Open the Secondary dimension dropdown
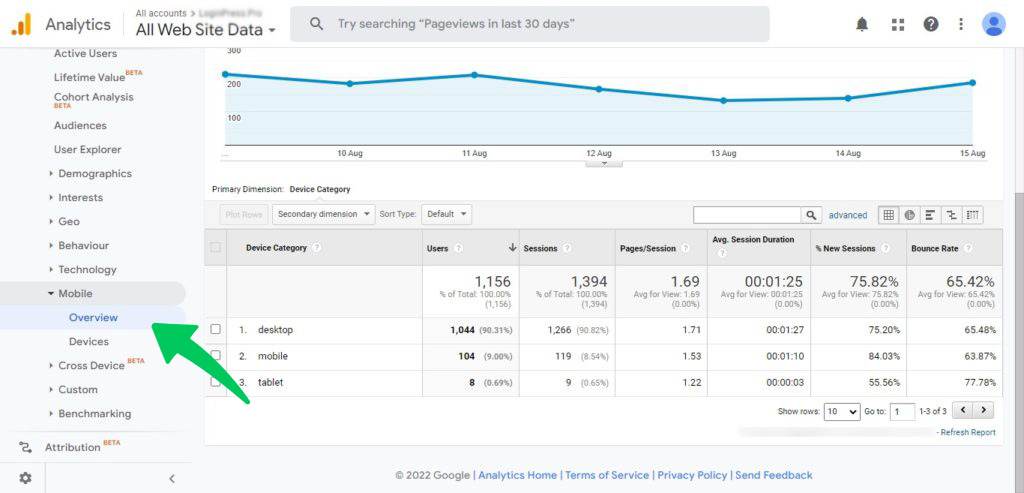The height and width of the screenshot is (493, 1024). [x=324, y=214]
